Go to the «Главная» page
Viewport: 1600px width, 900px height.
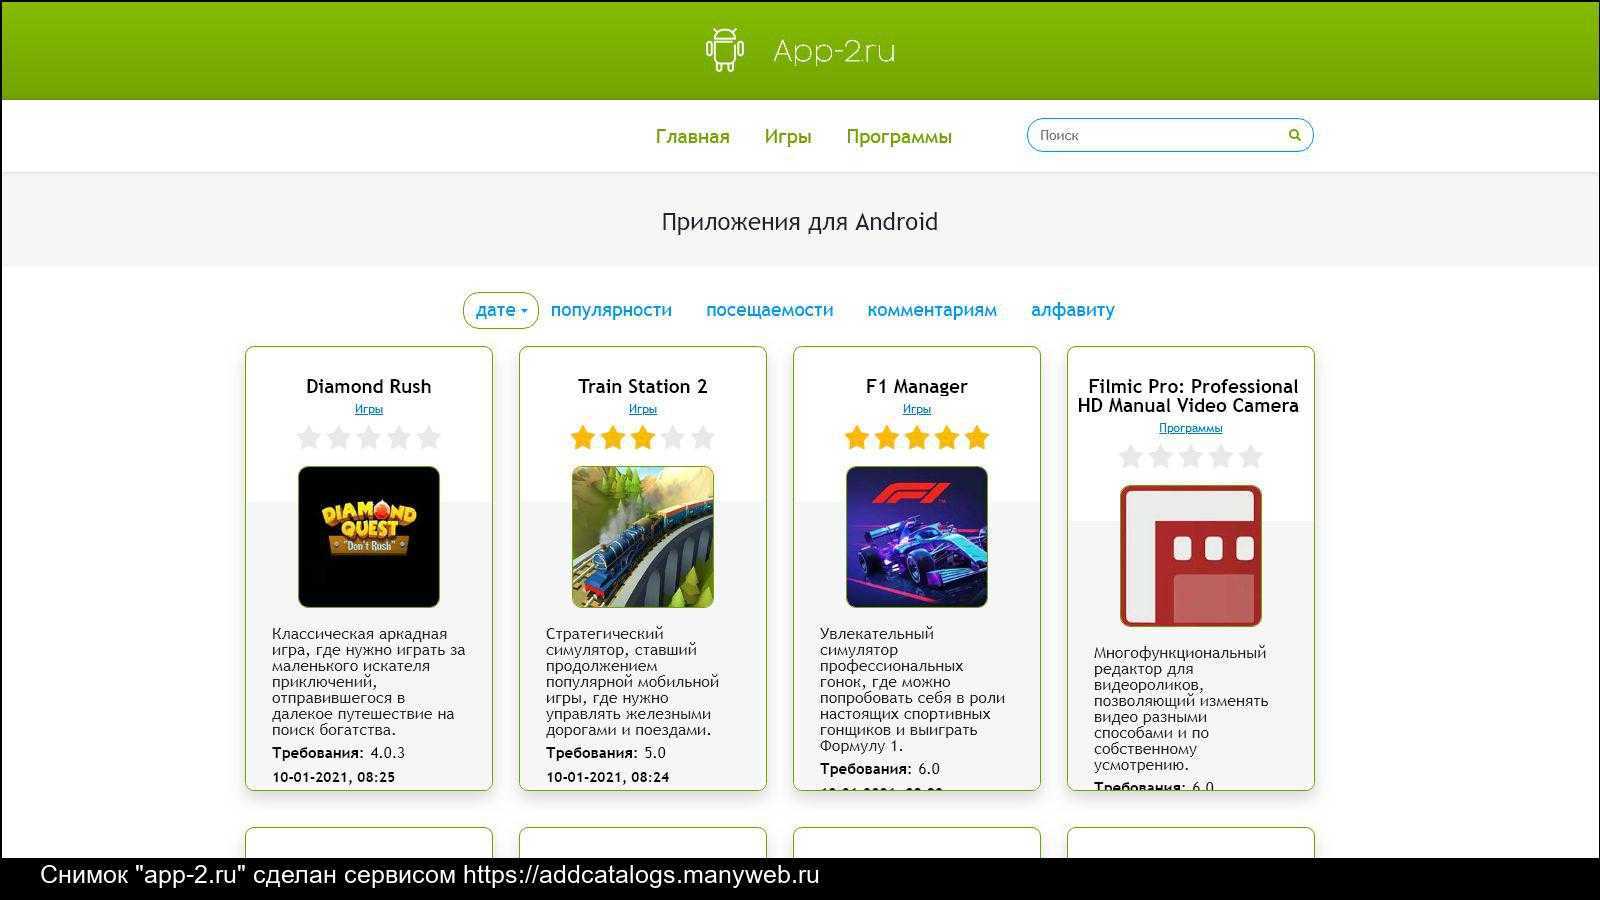pos(693,136)
